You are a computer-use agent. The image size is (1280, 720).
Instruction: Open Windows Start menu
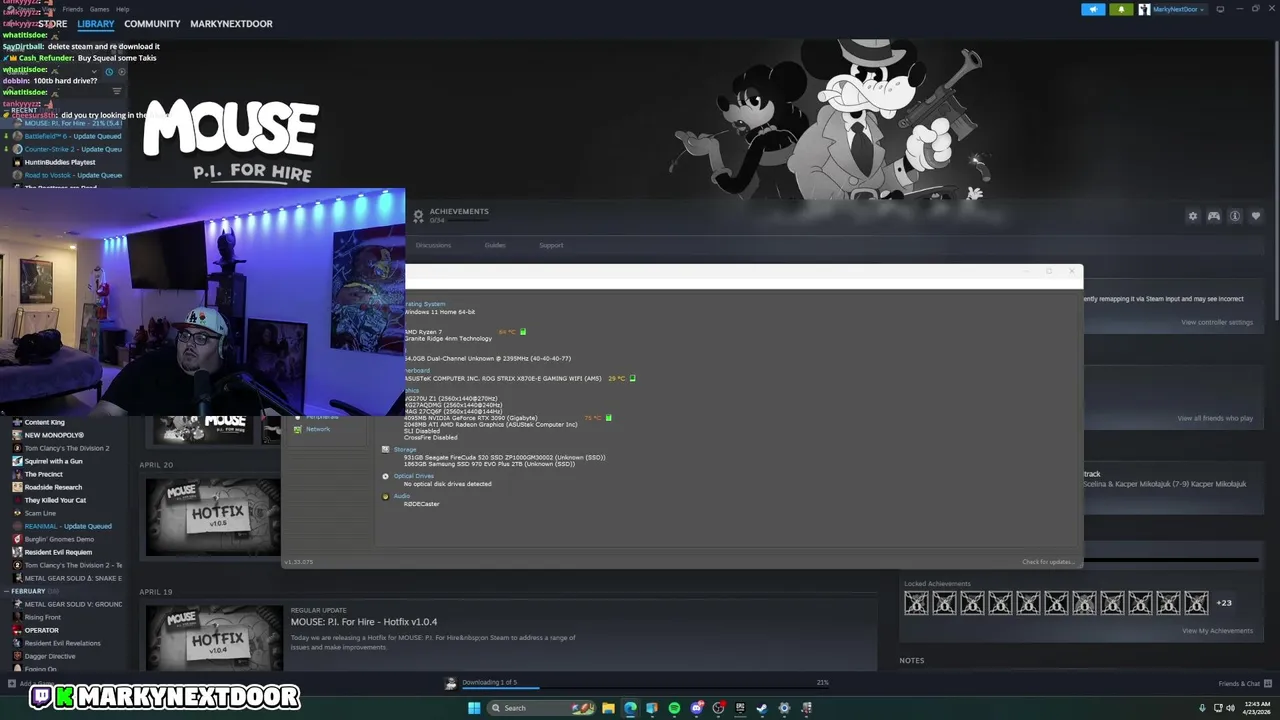click(474, 708)
